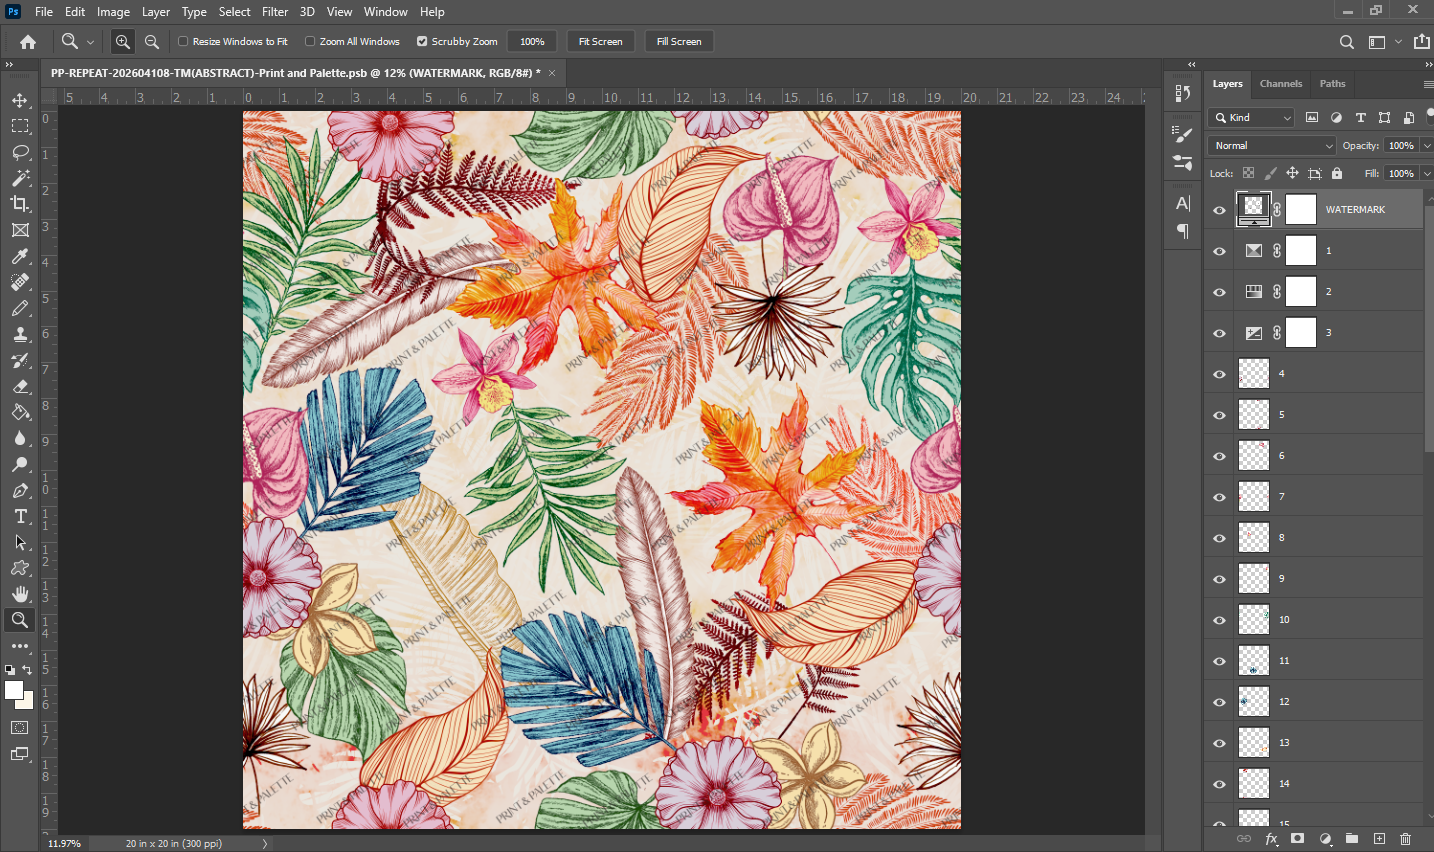Select the Healing Brush tool

(20, 282)
